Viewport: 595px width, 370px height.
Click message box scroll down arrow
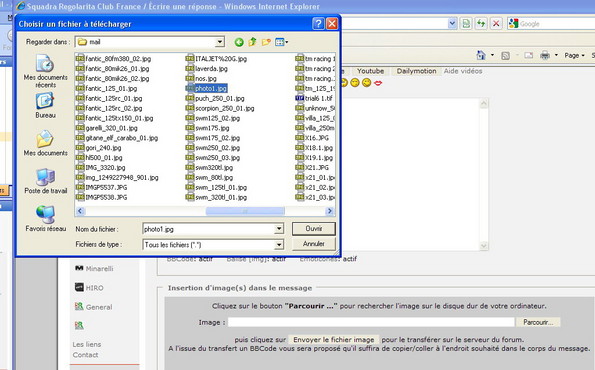(483, 246)
